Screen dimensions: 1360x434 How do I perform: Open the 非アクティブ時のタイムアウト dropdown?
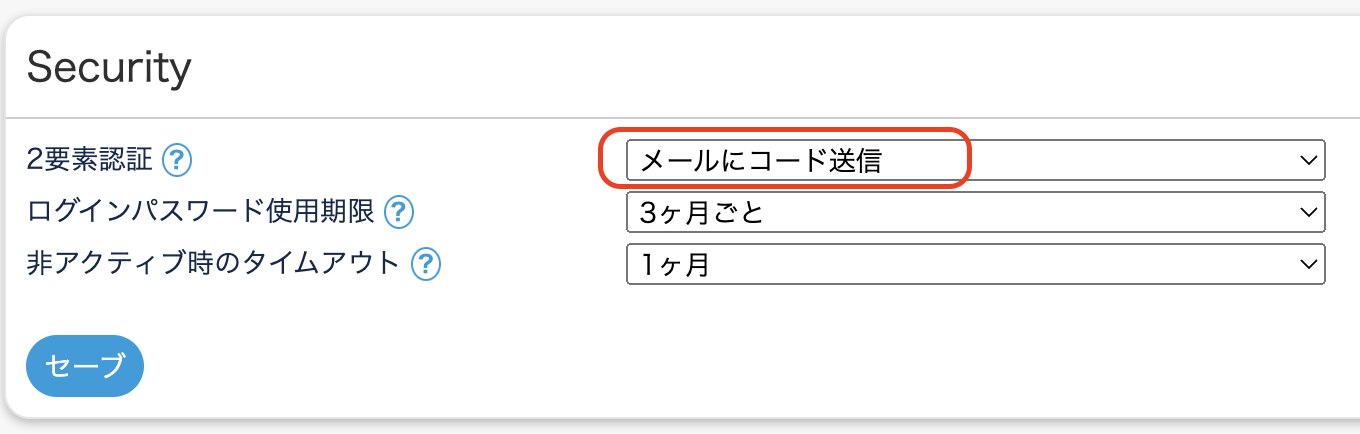pos(975,264)
